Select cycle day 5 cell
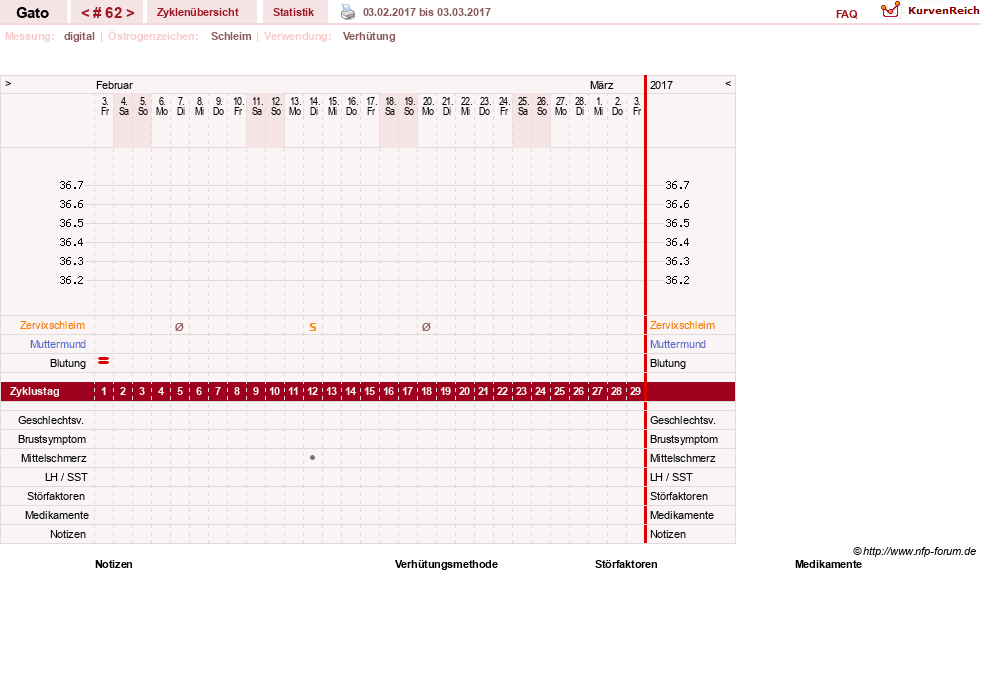The width and height of the screenshot is (981, 683). (x=180, y=392)
